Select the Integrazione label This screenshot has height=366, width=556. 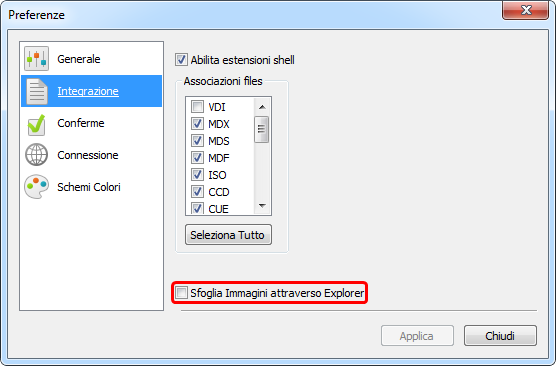coord(88,91)
